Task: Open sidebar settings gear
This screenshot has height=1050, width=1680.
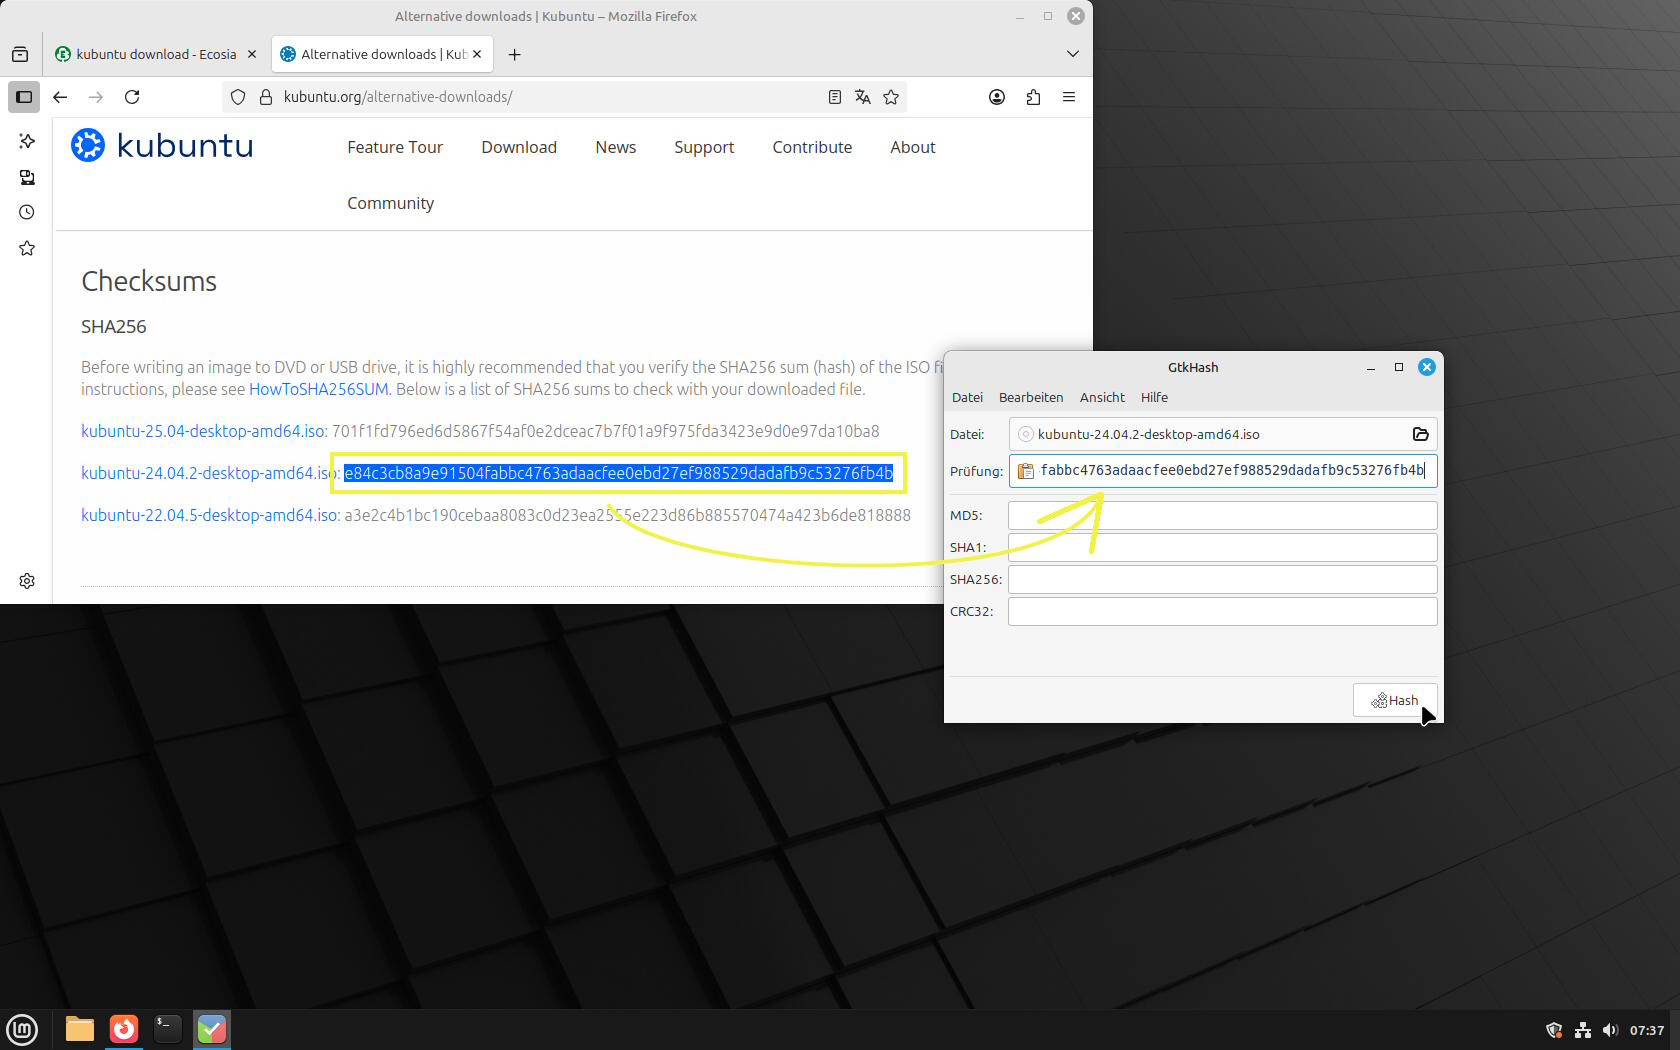Action: click(x=27, y=581)
